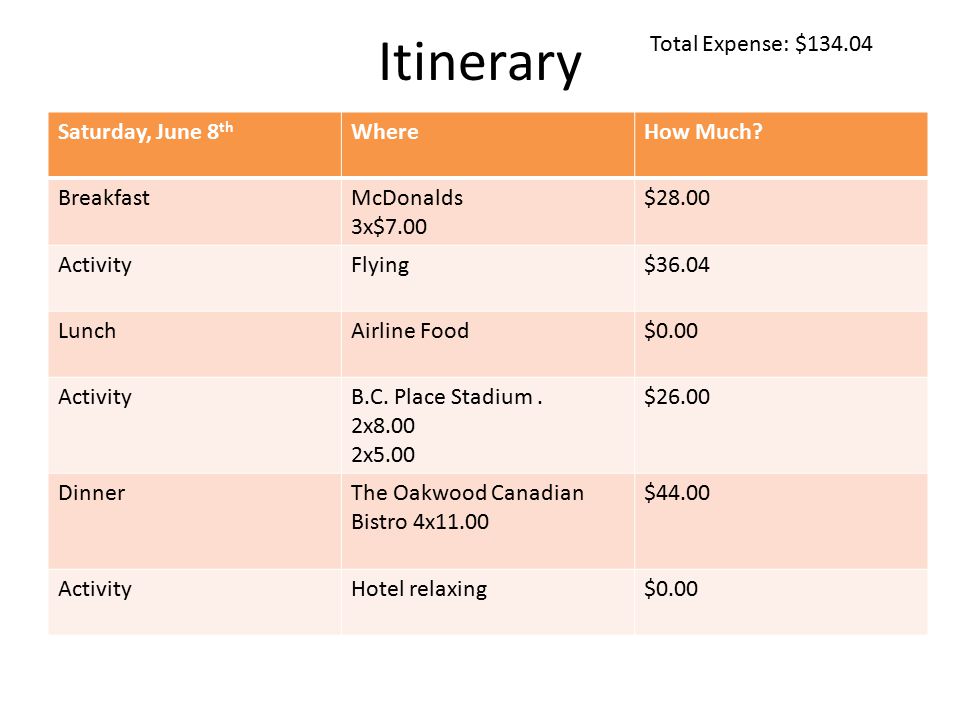The width and height of the screenshot is (960, 720).
Task: Click the Airline Food cell
Action: (487, 344)
